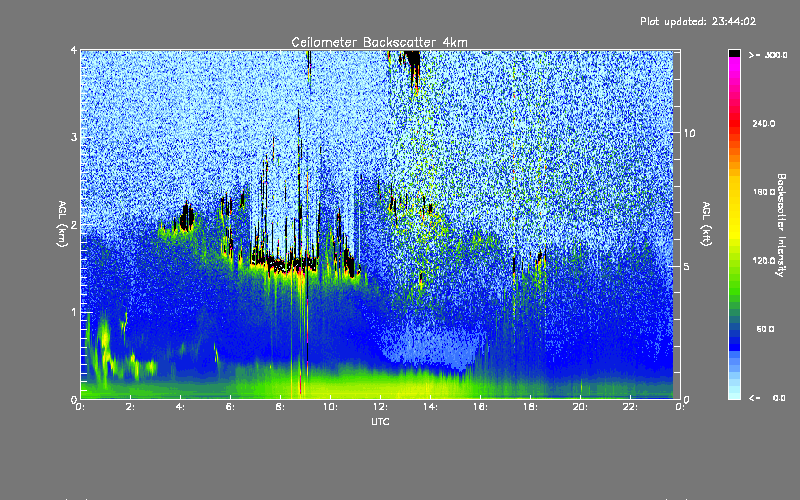Pick the black swatch atop the colorbar

point(734,54)
